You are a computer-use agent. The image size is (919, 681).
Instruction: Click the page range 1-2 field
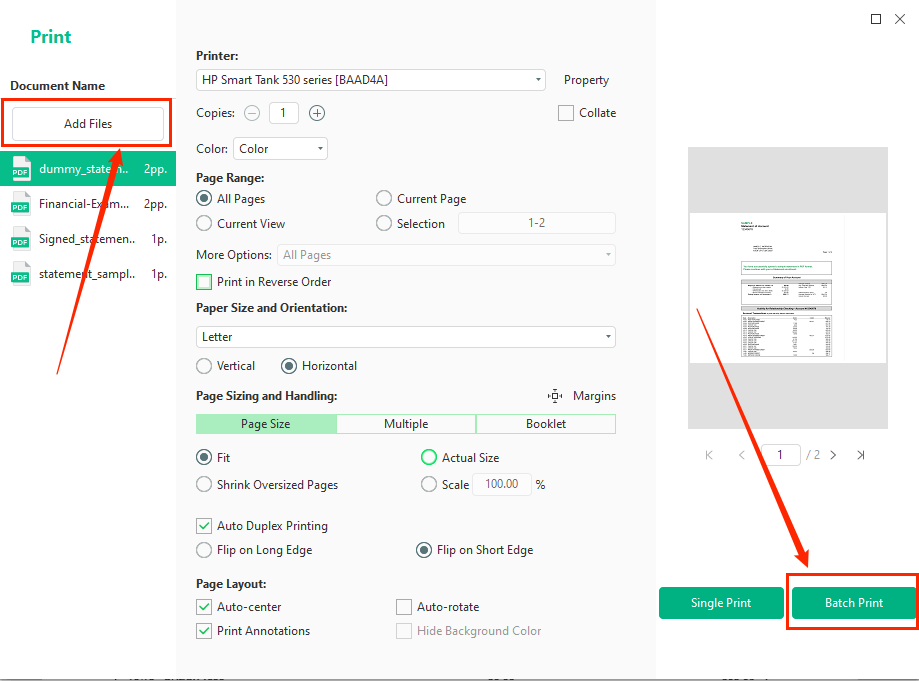536,223
